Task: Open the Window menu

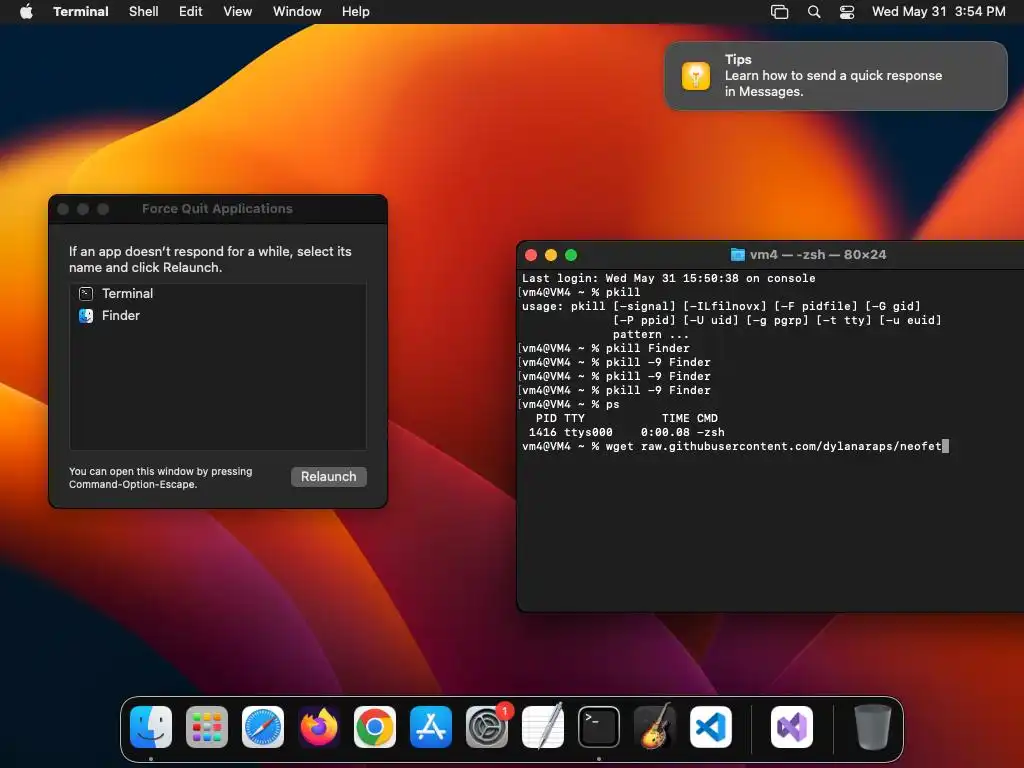Action: point(297,12)
